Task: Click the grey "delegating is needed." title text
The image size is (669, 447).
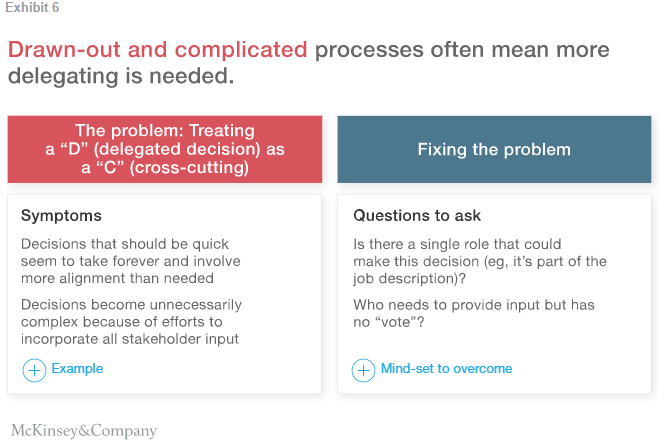Action: 122,76
